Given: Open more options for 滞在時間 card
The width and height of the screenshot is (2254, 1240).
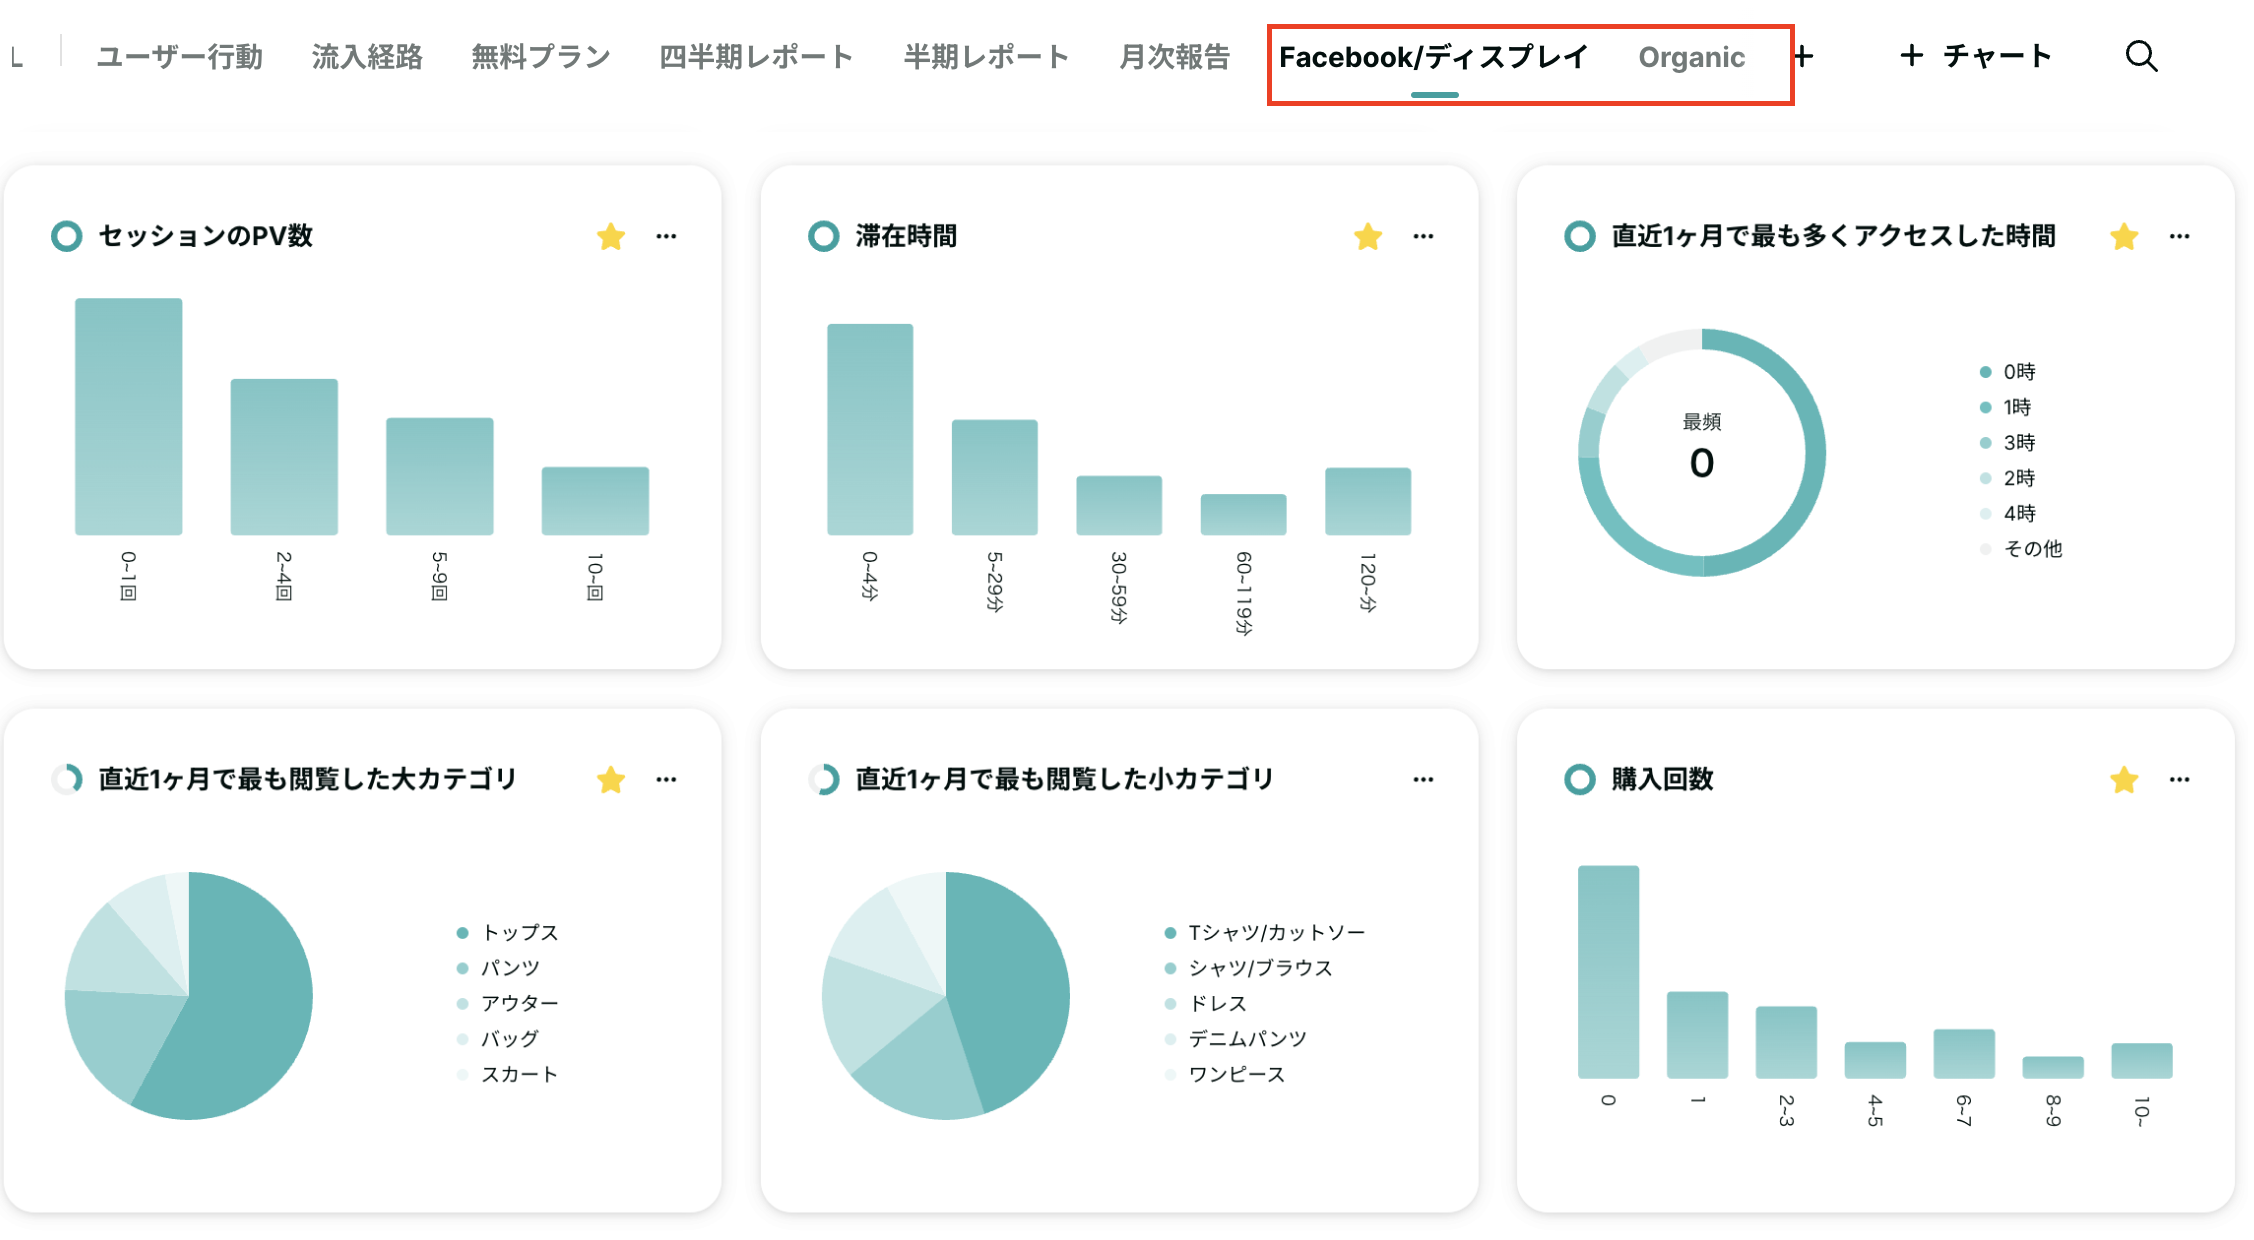Looking at the screenshot, I should pyautogui.click(x=1424, y=237).
